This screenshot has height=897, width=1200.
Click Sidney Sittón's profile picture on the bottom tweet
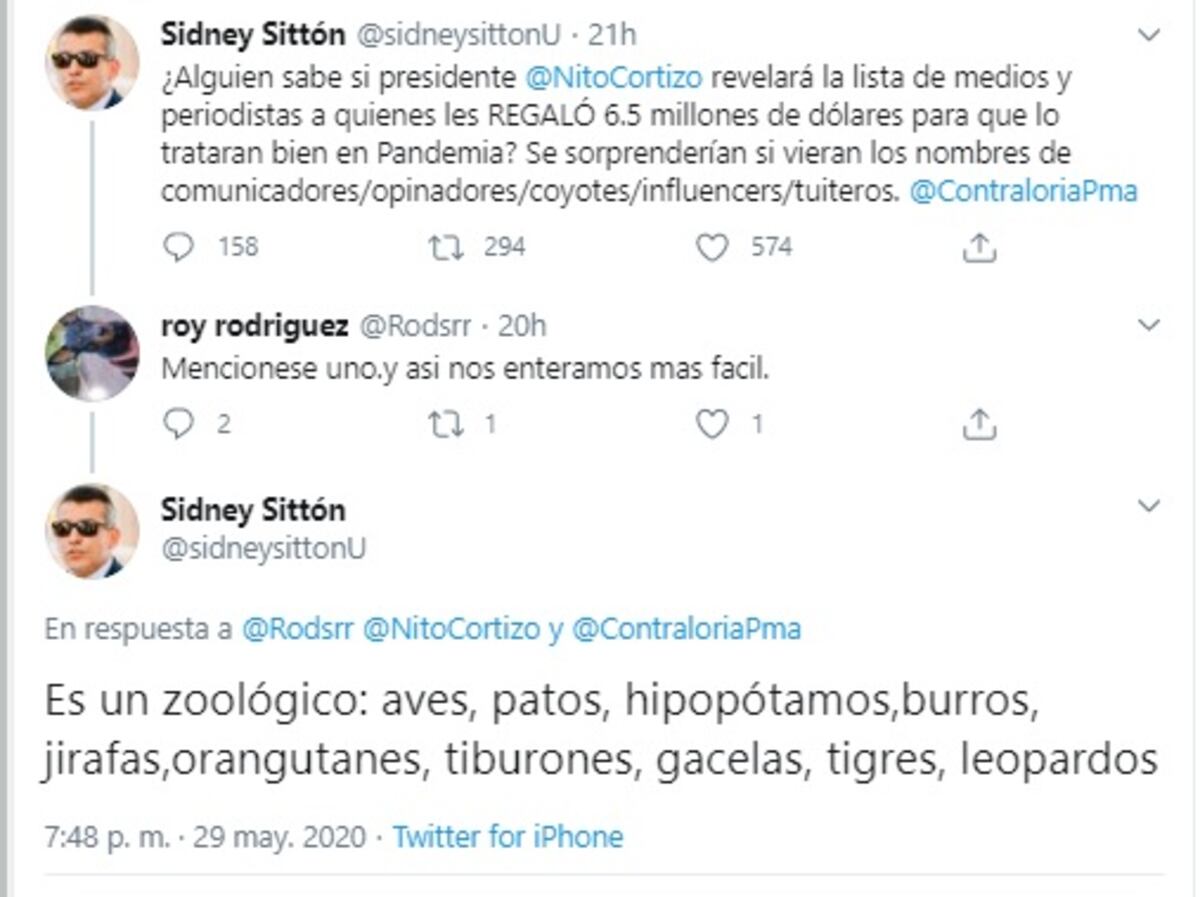click(90, 528)
